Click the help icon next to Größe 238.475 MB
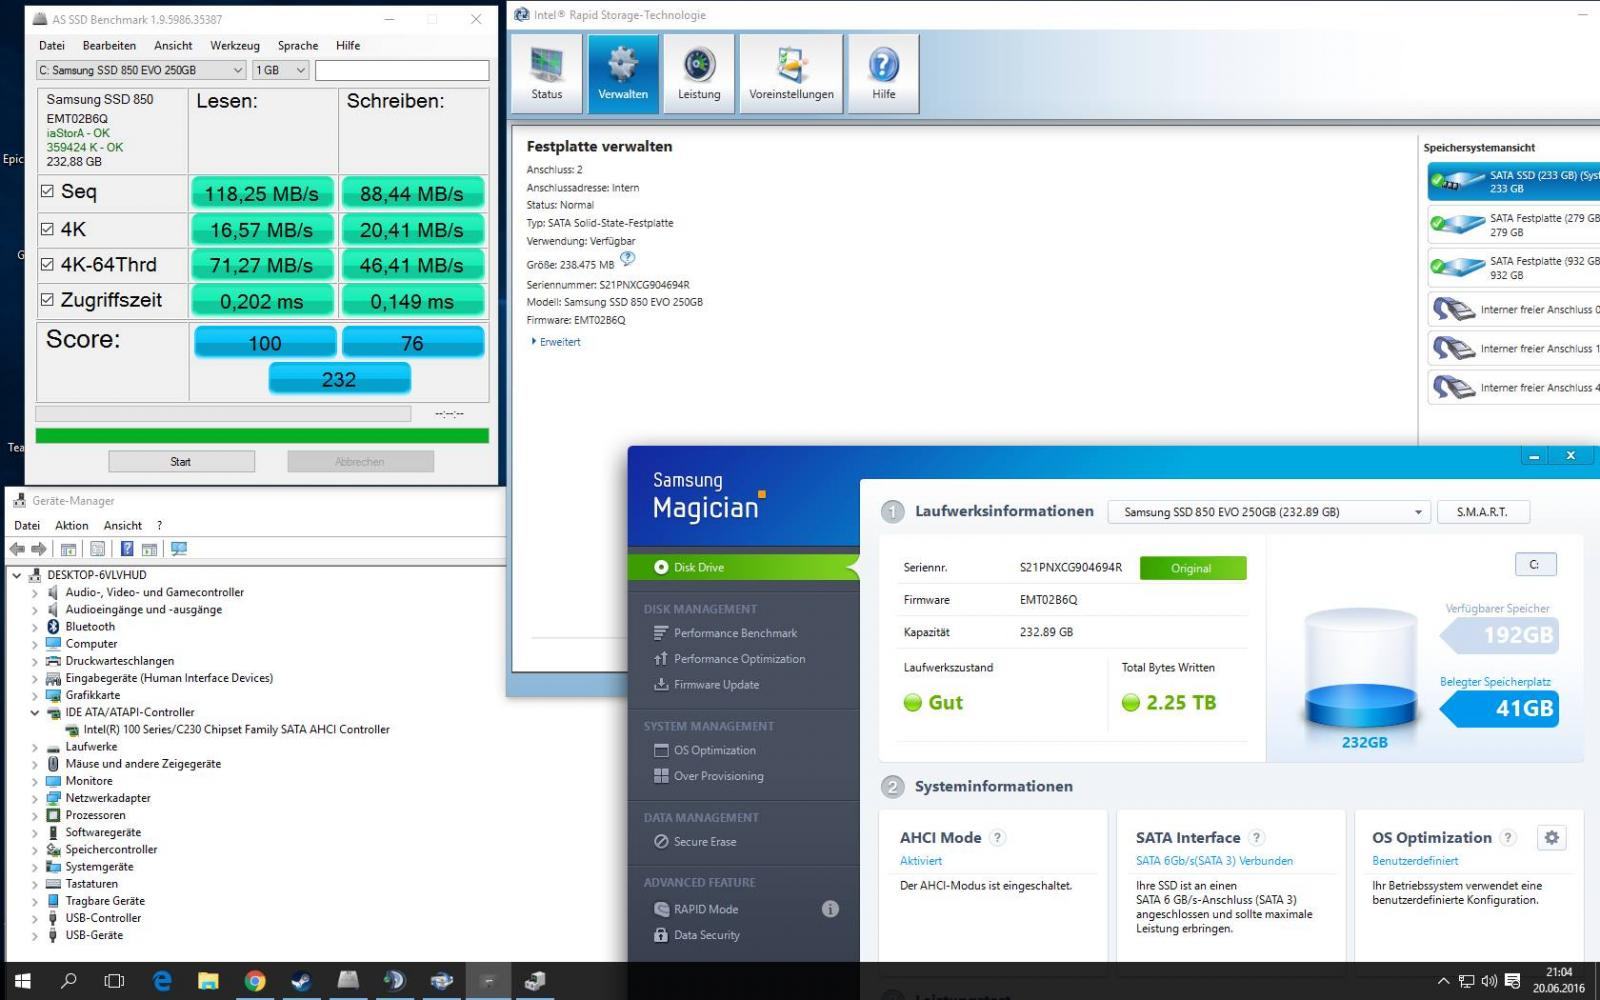This screenshot has height=1000, width=1600. 627,259
